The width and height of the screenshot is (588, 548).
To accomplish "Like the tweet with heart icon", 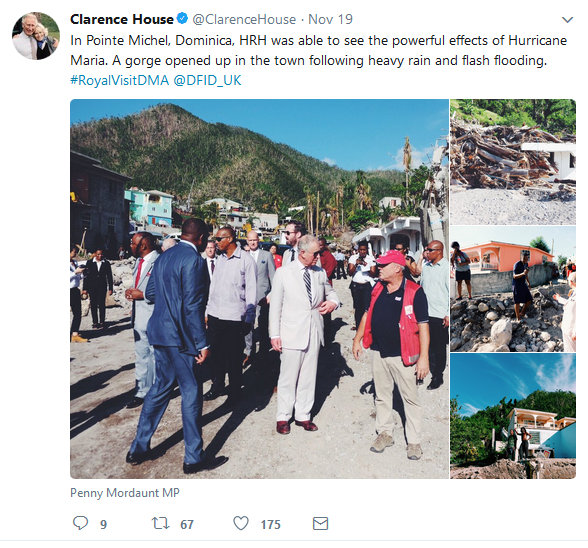I will click(241, 523).
